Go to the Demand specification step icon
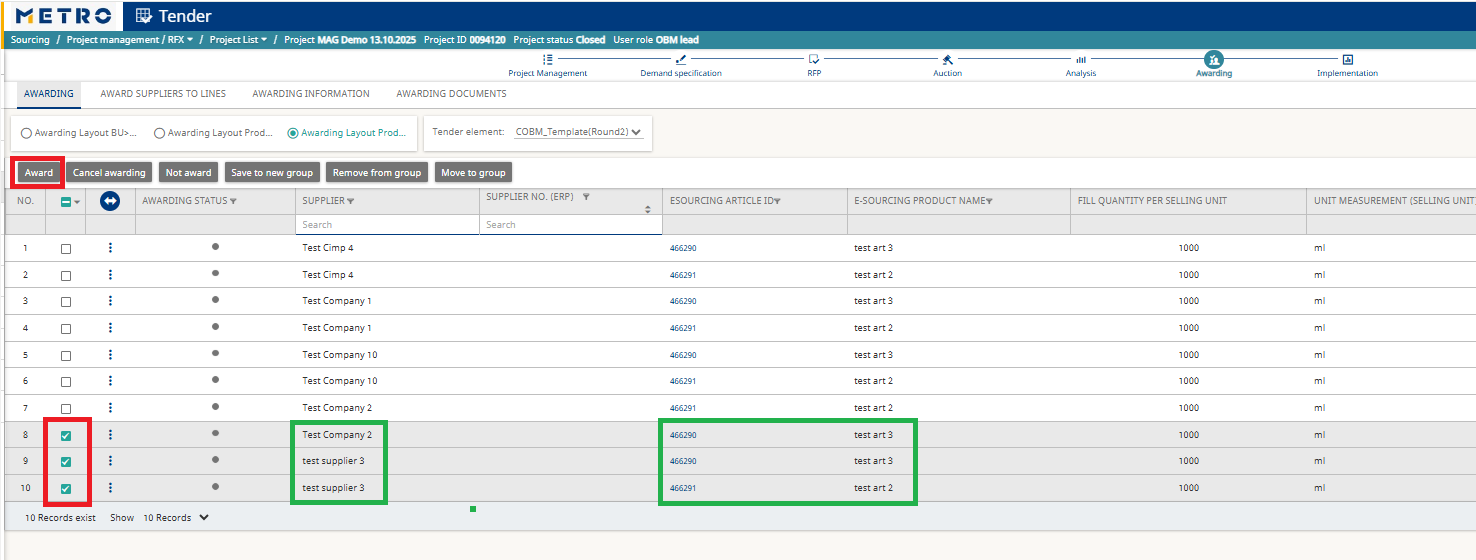This screenshot has width=1476, height=560. (681, 60)
